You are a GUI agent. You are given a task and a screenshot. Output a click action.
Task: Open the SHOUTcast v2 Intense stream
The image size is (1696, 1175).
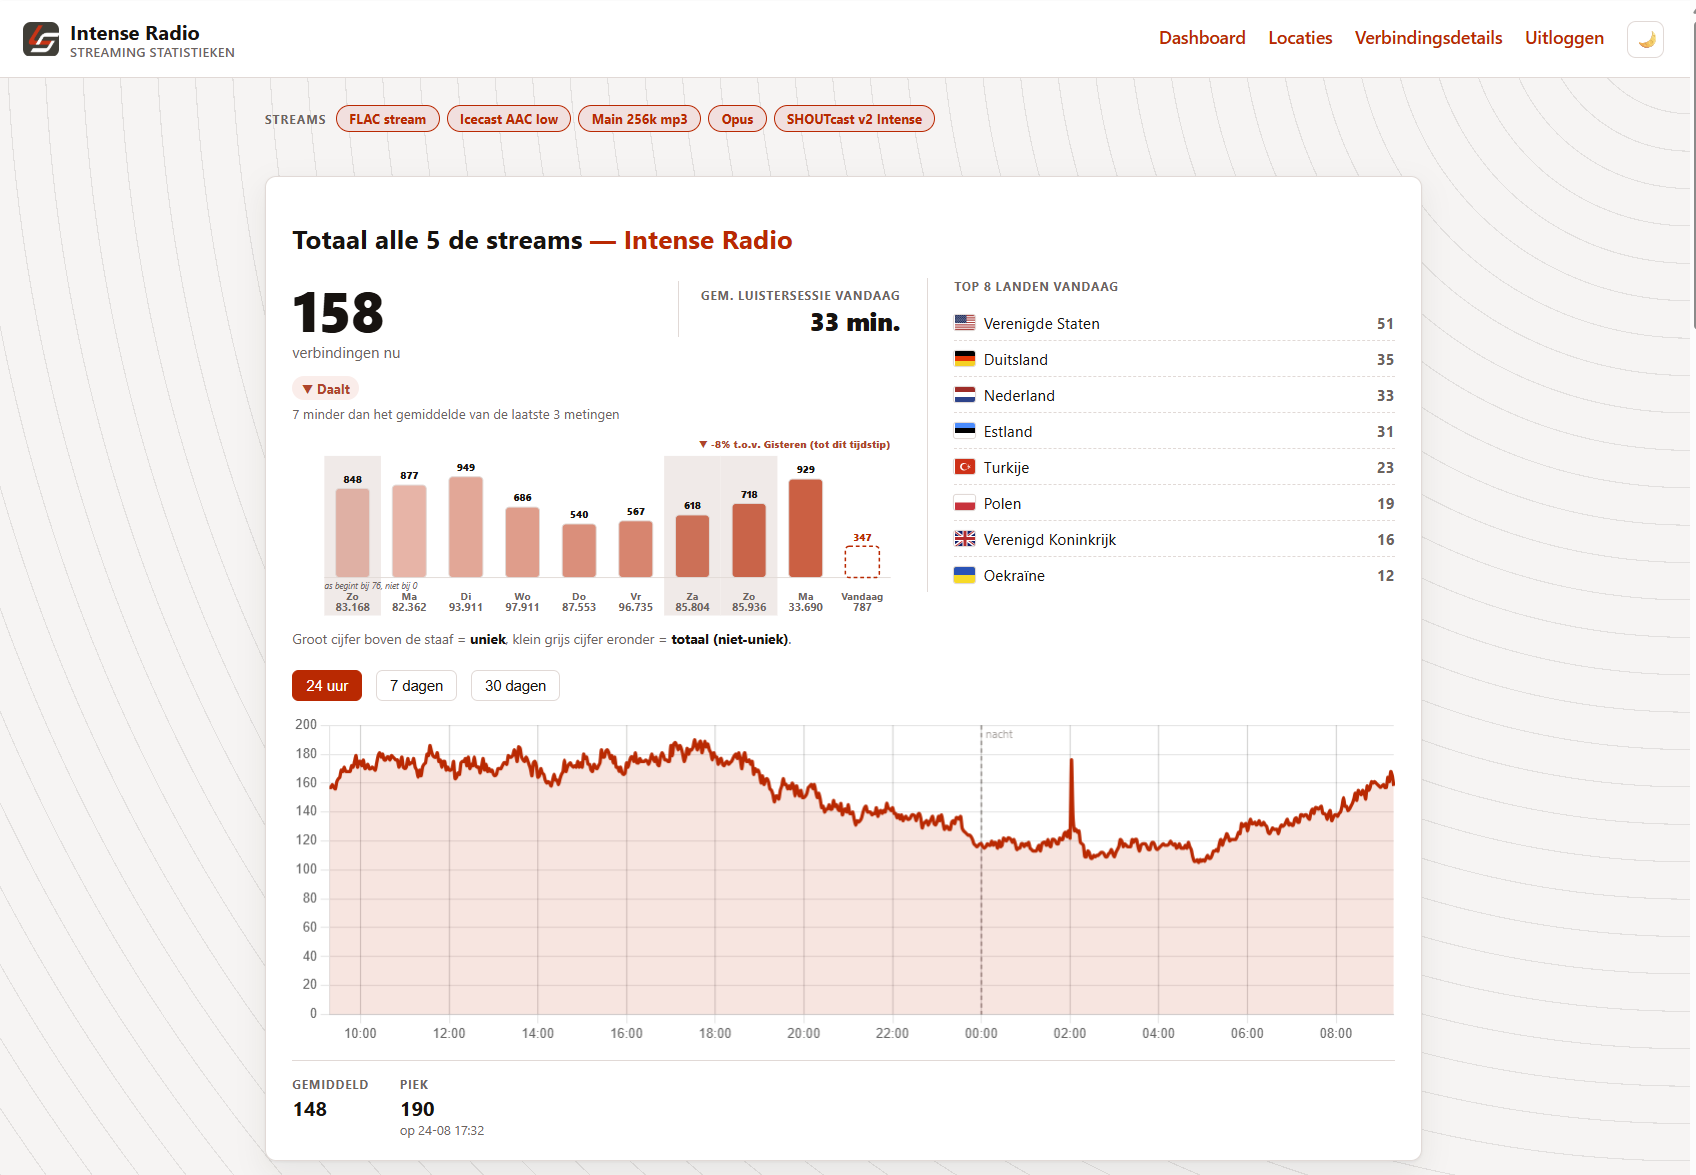854,119
